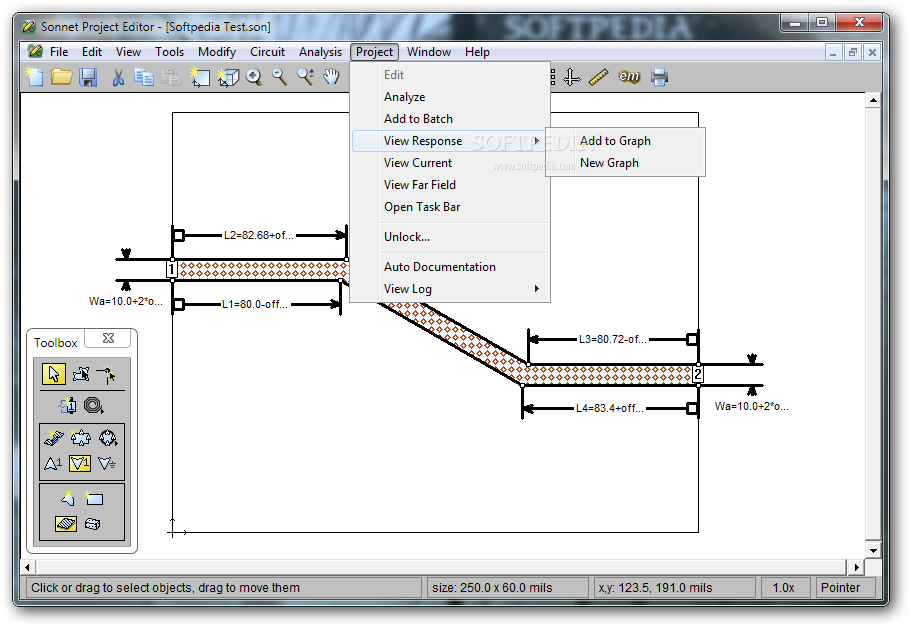Click the L3=80.72-of... dimension label
The image size is (910, 627).
612,339
